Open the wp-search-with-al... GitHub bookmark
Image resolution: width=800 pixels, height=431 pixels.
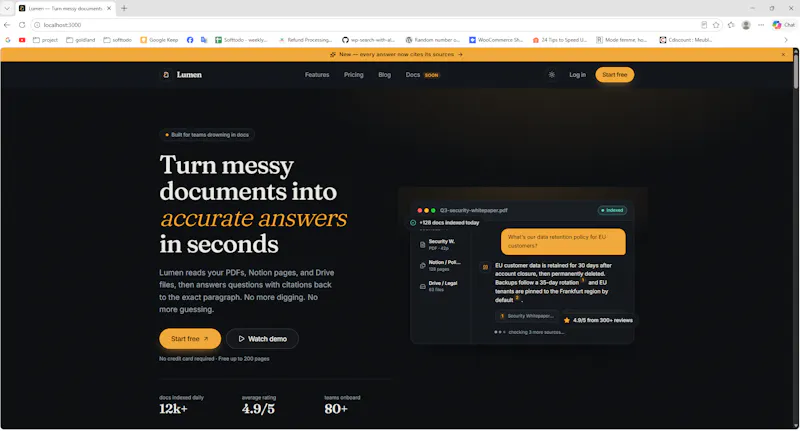pyautogui.click(x=368, y=40)
